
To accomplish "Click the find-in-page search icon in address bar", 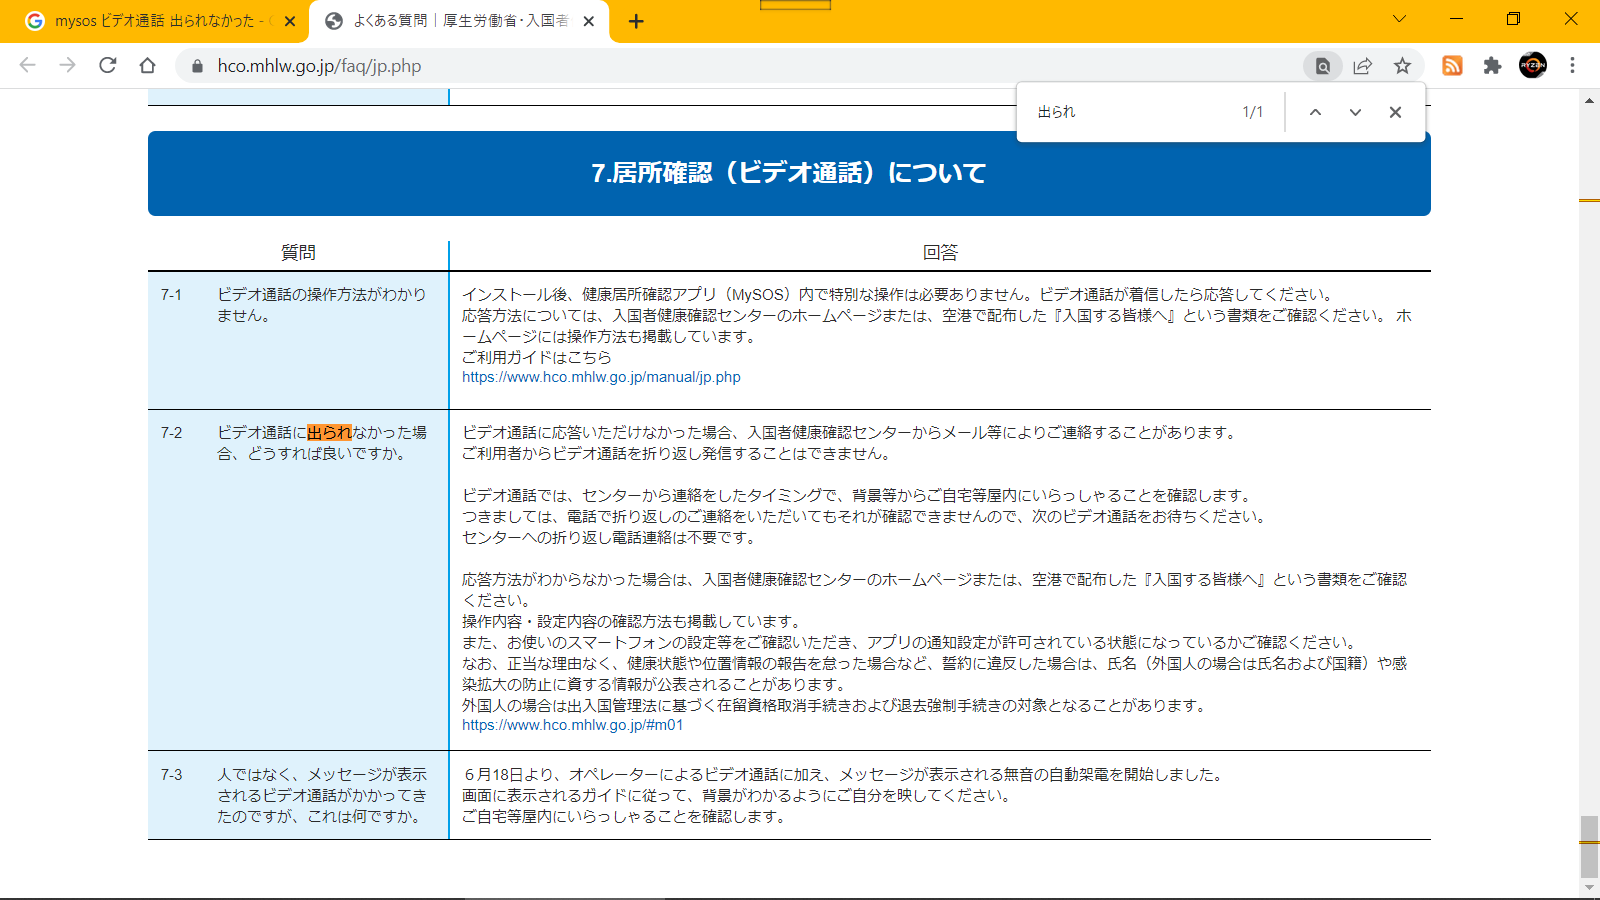I will point(1322,66).
